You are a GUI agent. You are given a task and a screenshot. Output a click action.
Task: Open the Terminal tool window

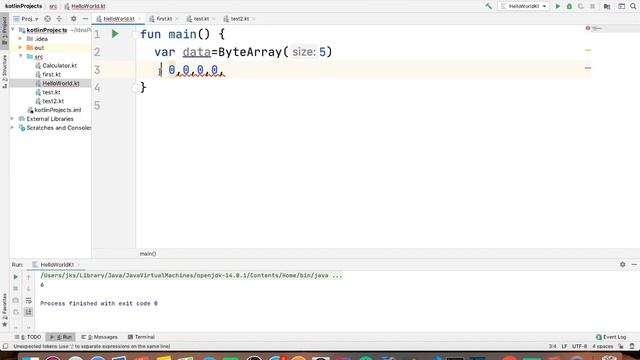(x=141, y=337)
